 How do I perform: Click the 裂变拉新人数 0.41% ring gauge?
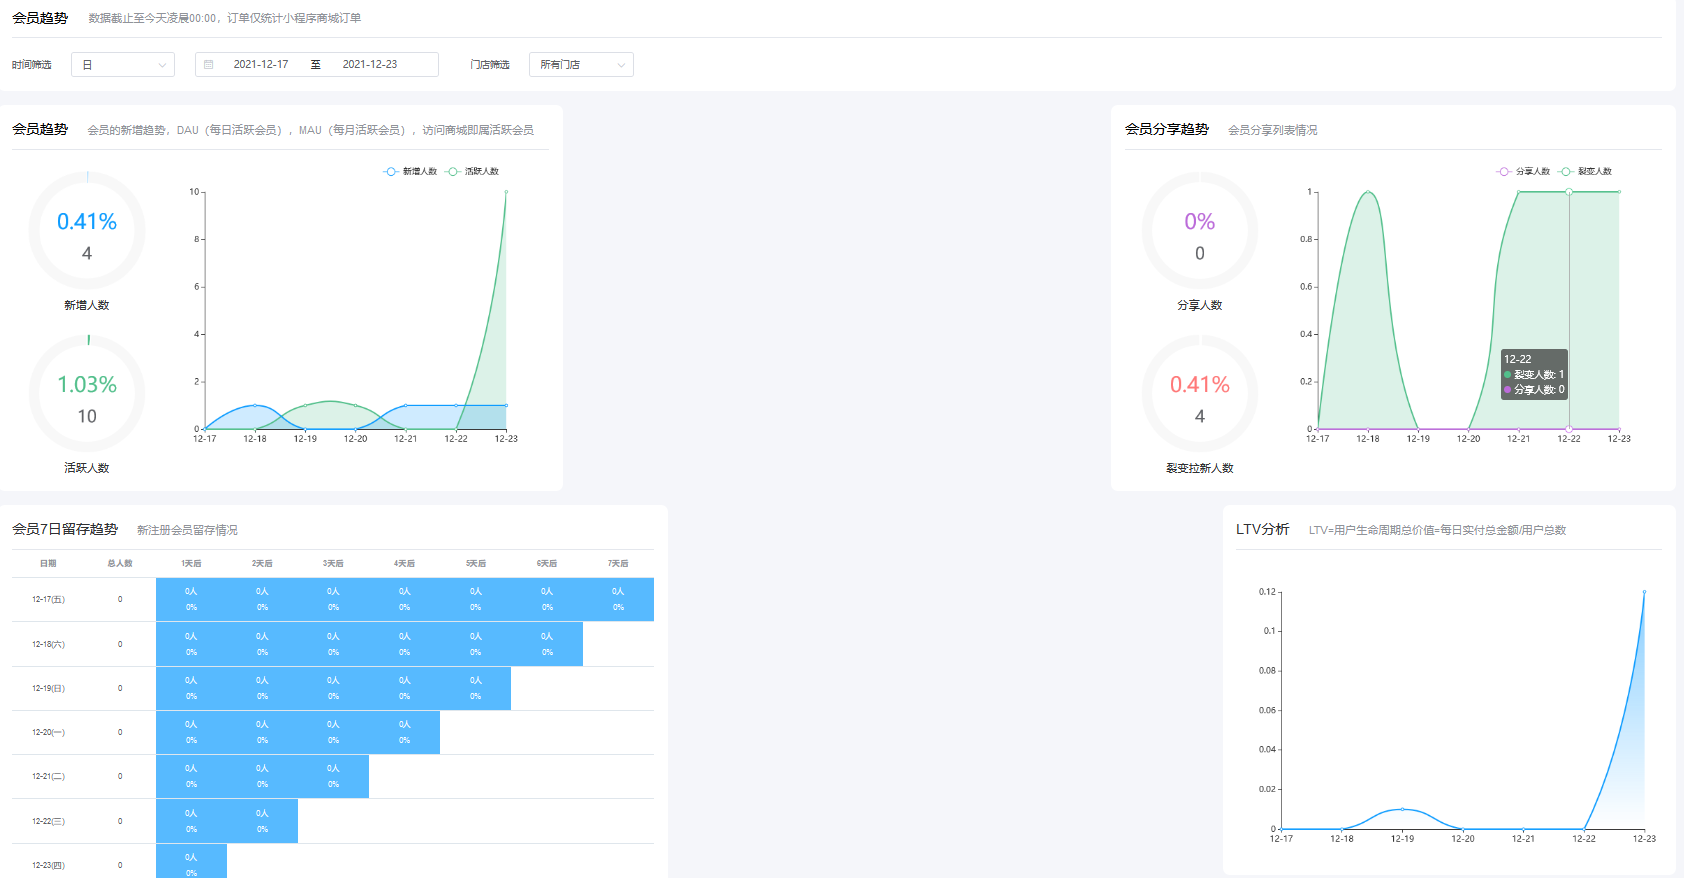pyautogui.click(x=1200, y=394)
